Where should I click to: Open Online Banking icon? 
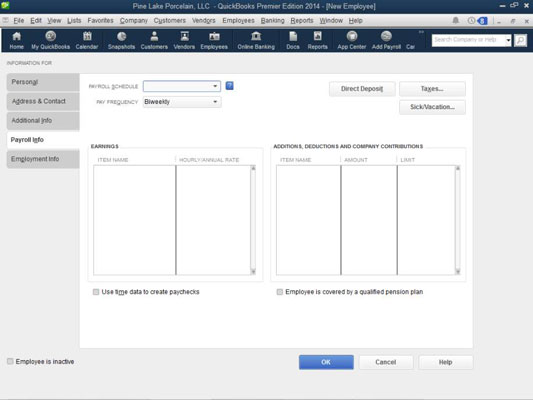coord(256,40)
